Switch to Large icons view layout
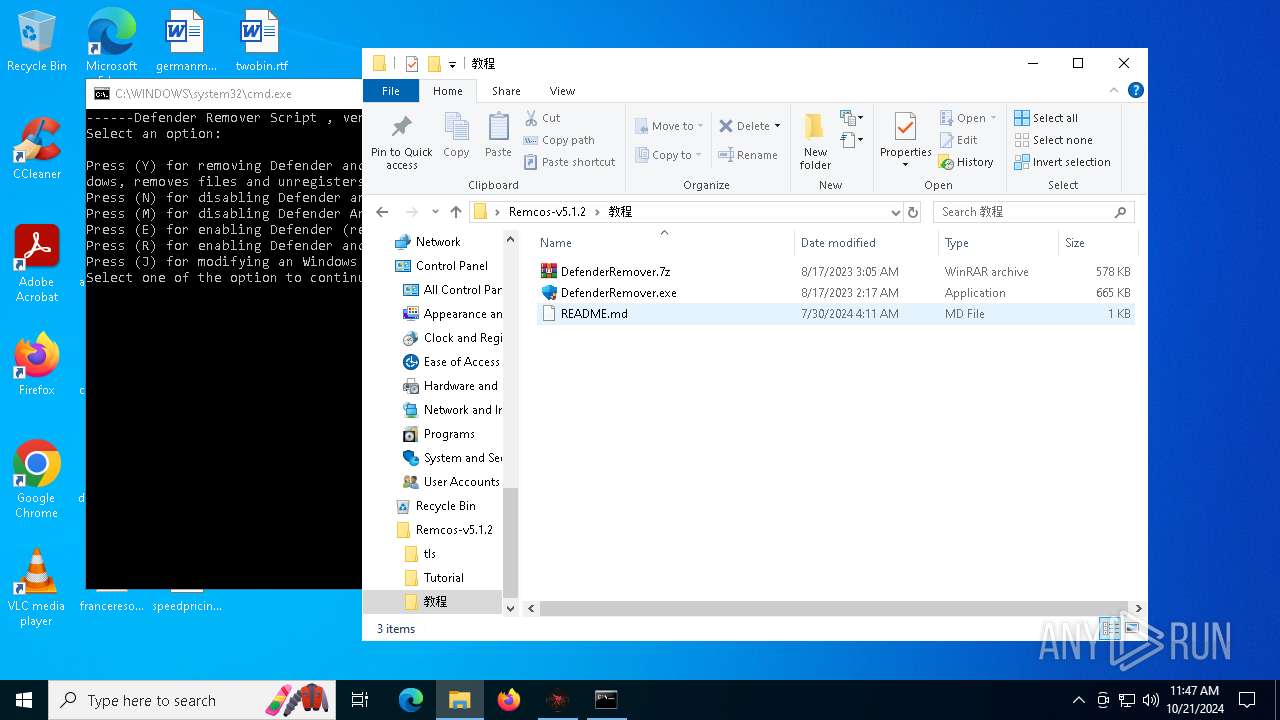This screenshot has width=1280, height=720. point(1132,628)
